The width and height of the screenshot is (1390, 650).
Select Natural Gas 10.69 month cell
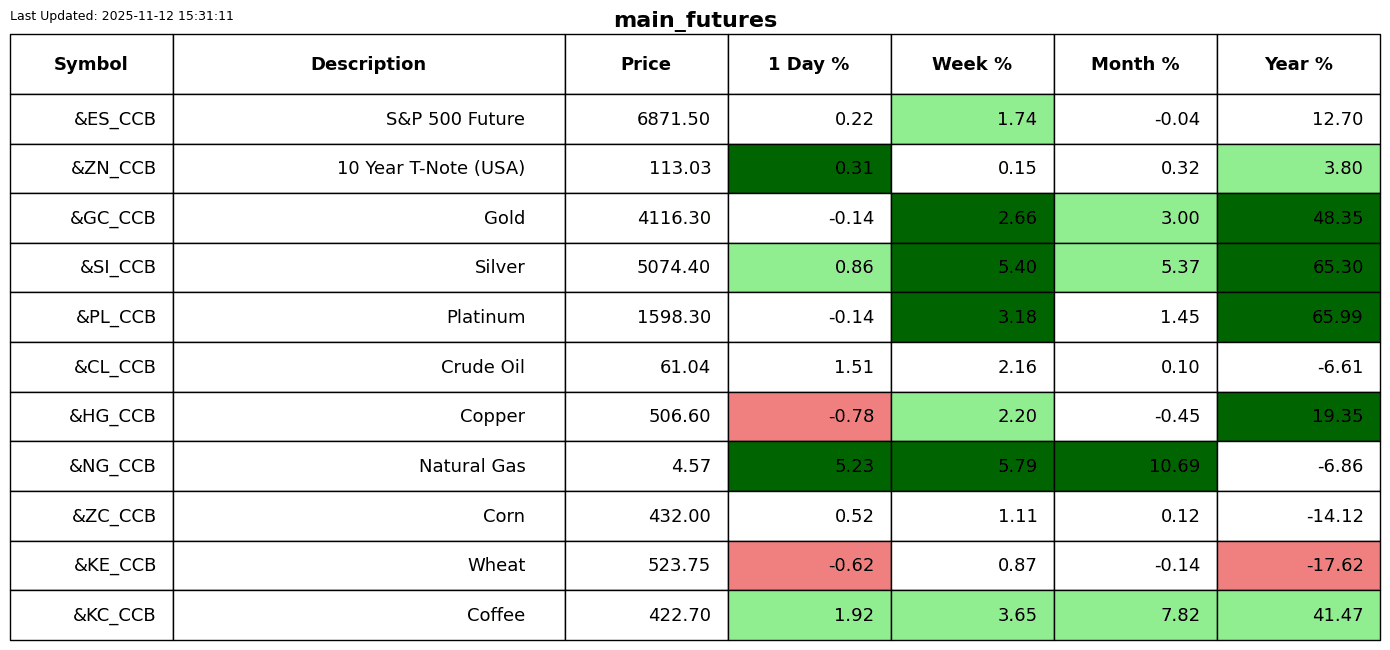[1135, 466]
